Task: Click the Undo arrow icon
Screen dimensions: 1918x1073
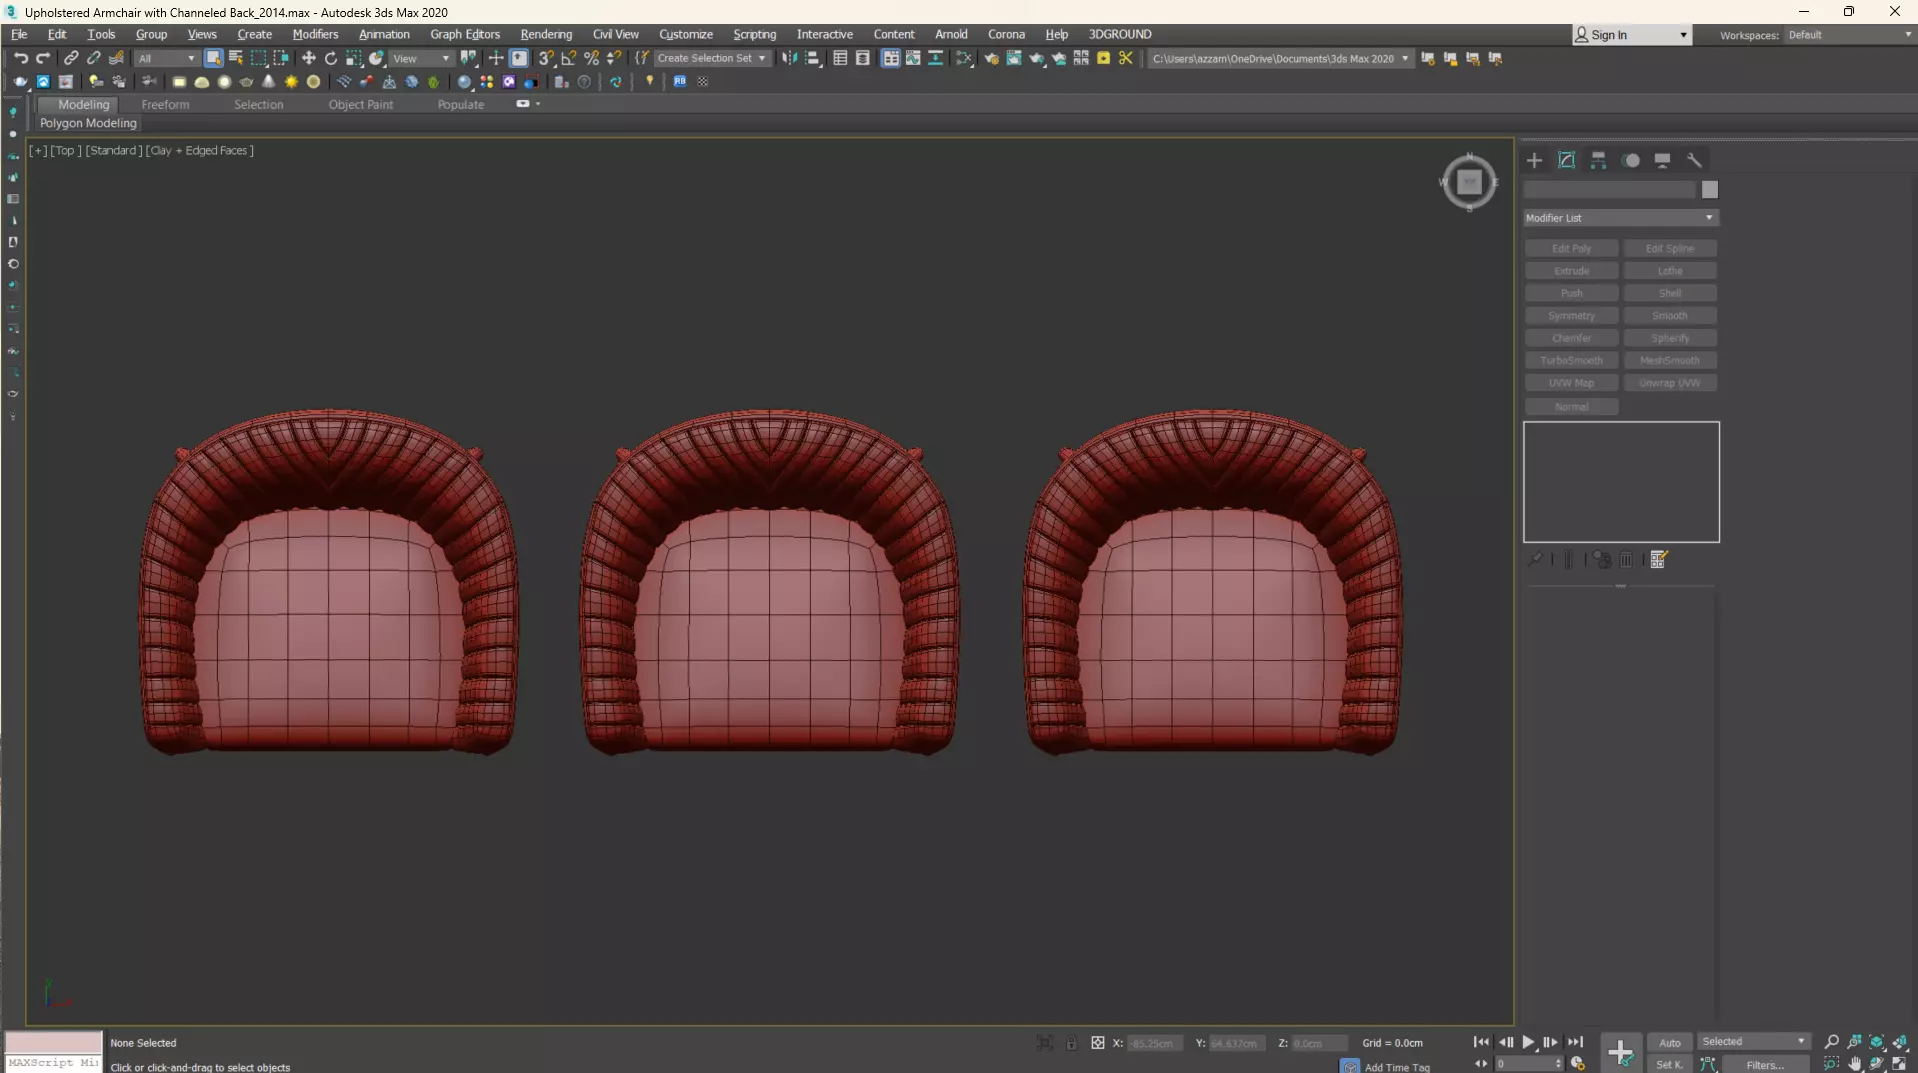Action: 21,58
